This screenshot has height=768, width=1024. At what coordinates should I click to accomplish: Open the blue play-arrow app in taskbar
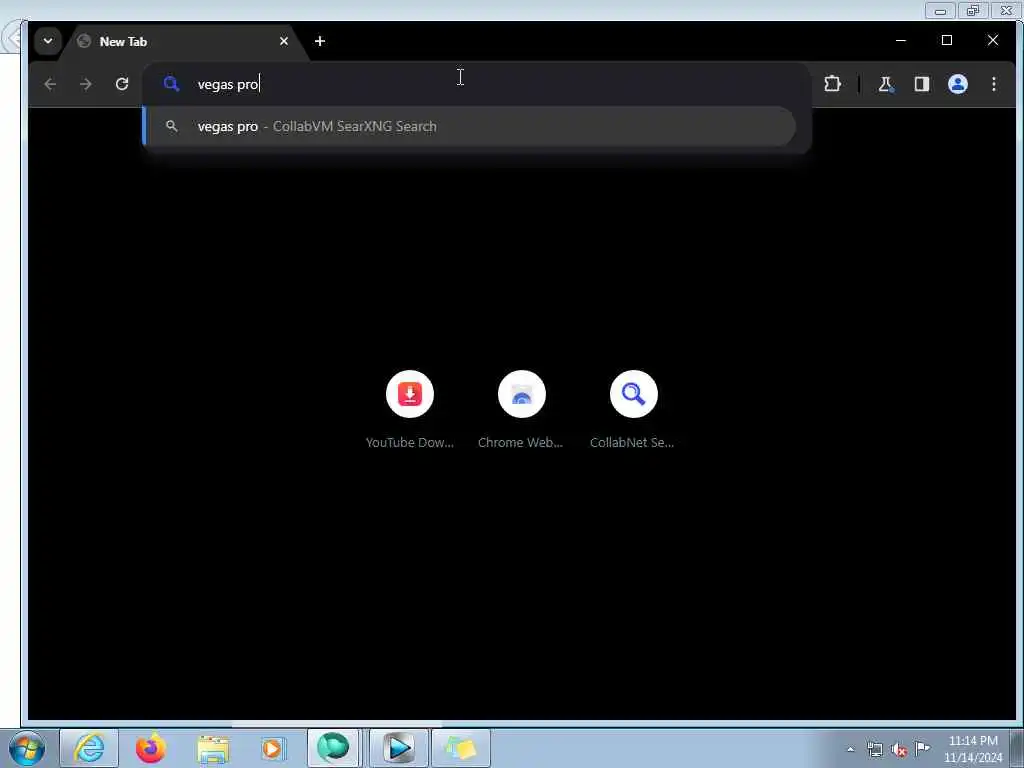(x=399, y=748)
